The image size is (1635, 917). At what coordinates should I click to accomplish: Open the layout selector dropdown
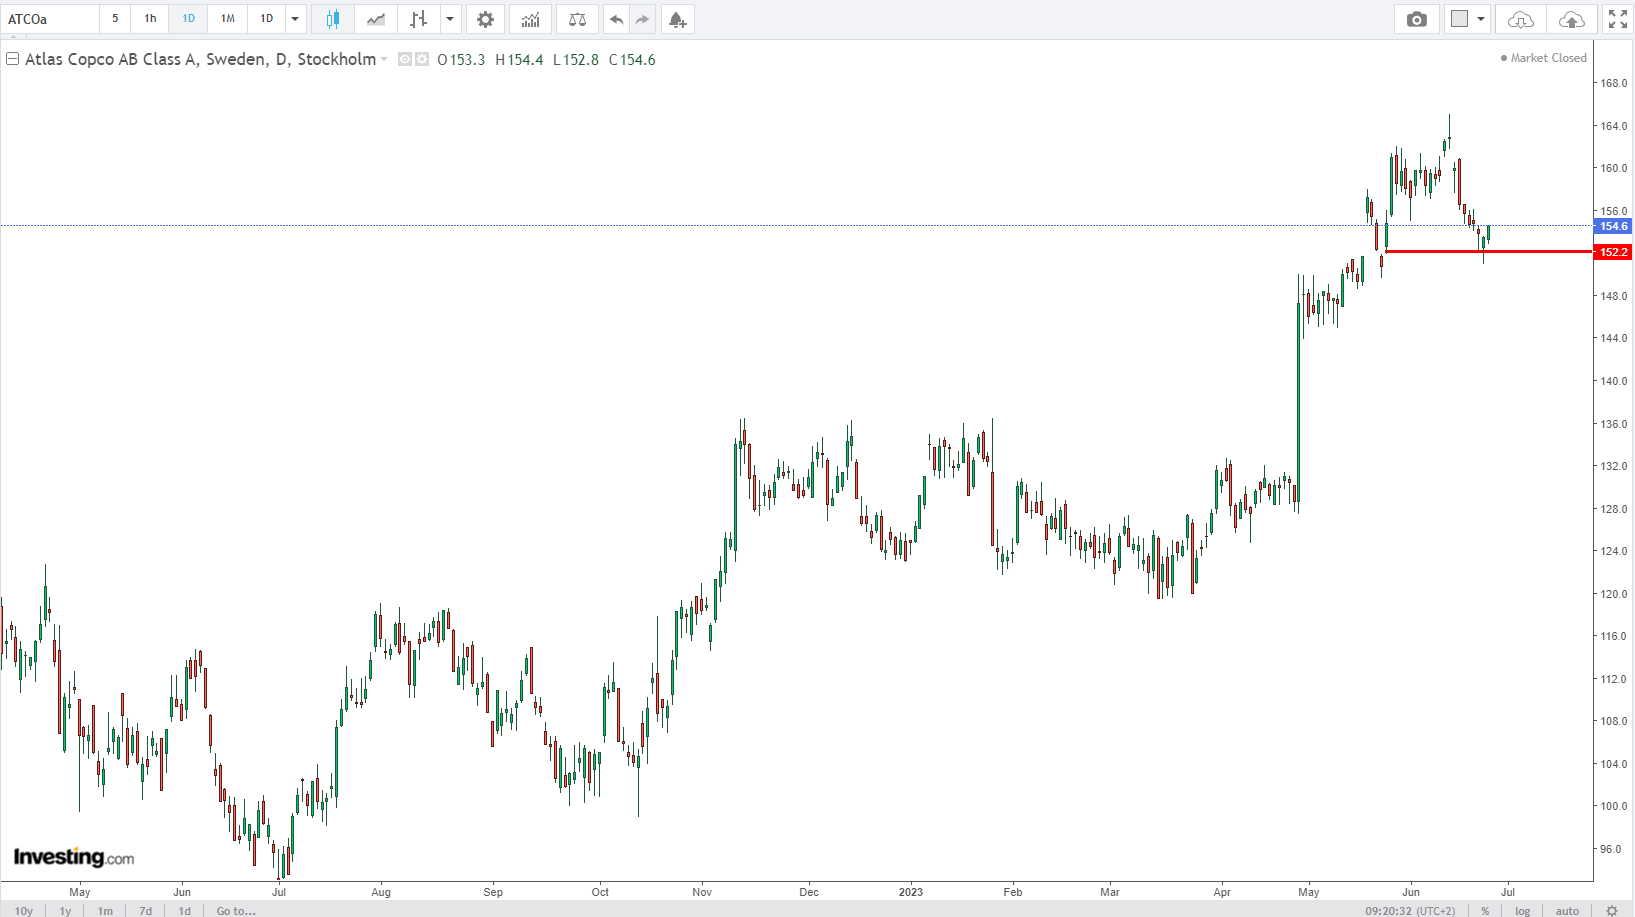(1482, 19)
